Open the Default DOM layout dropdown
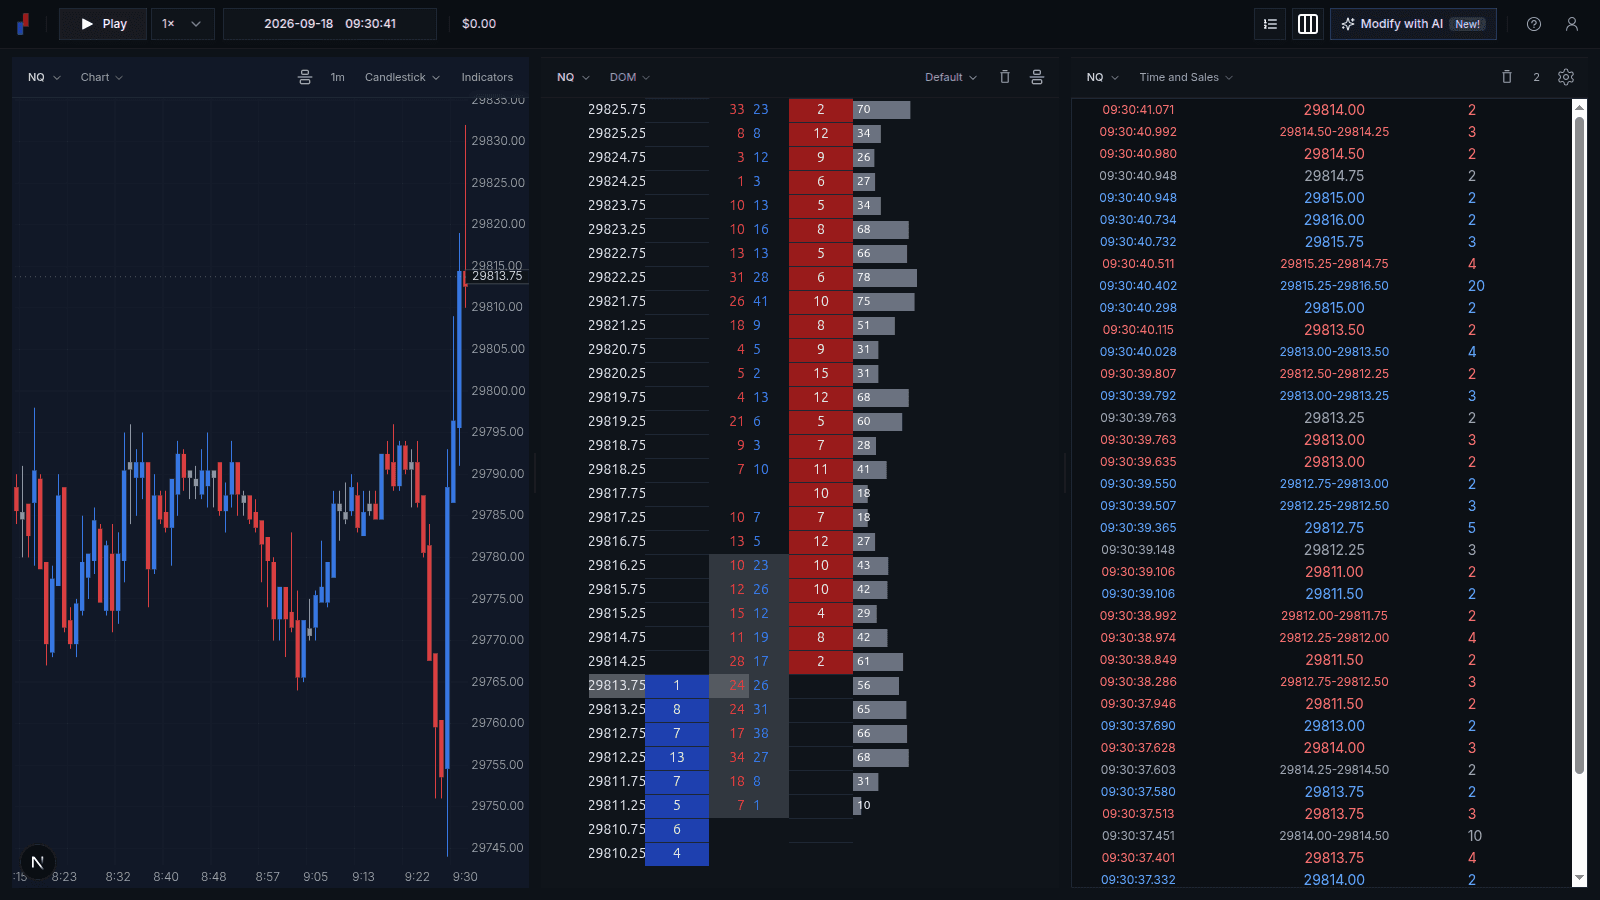1600x900 pixels. point(951,77)
